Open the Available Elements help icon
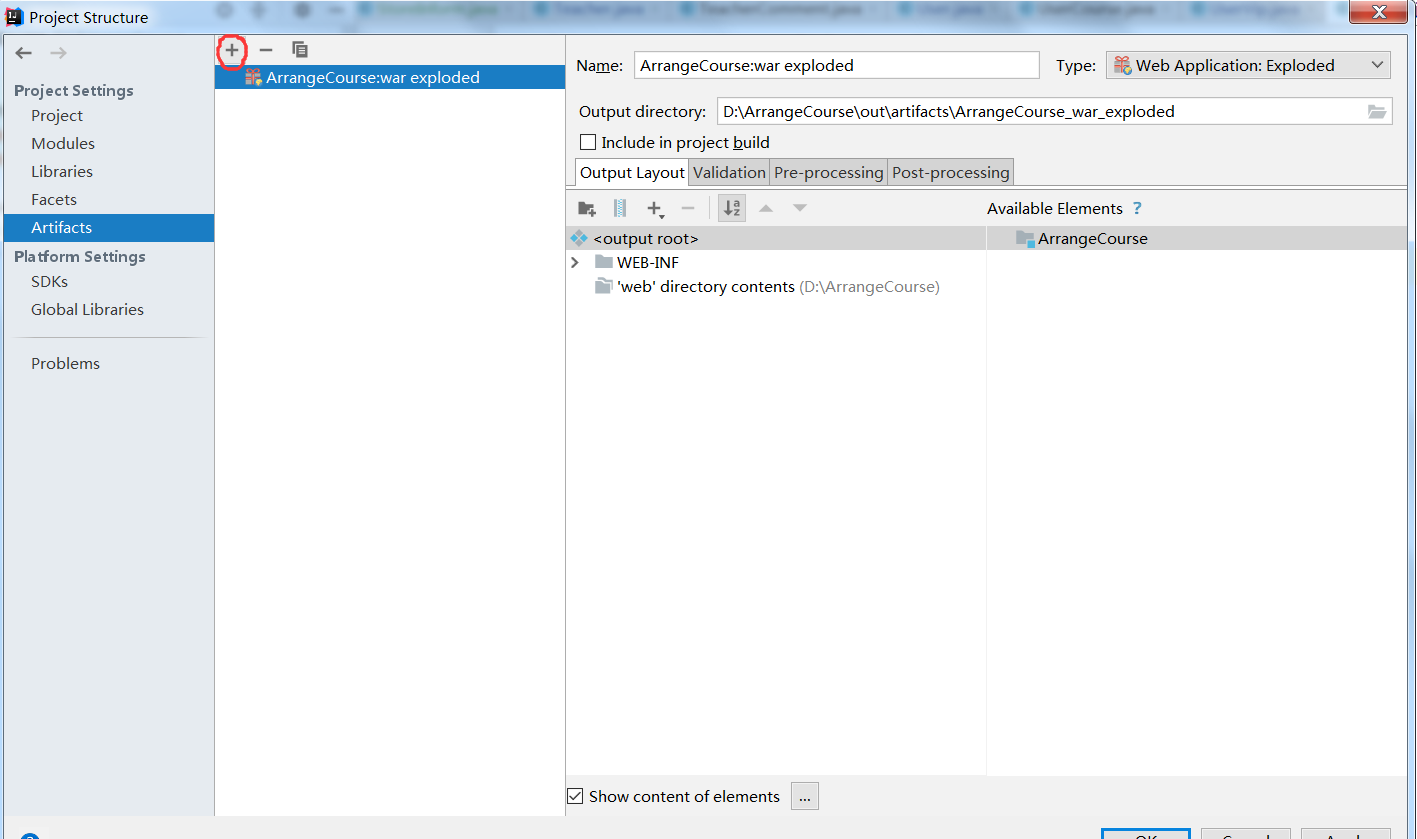This screenshot has height=839, width=1417. 1137,208
